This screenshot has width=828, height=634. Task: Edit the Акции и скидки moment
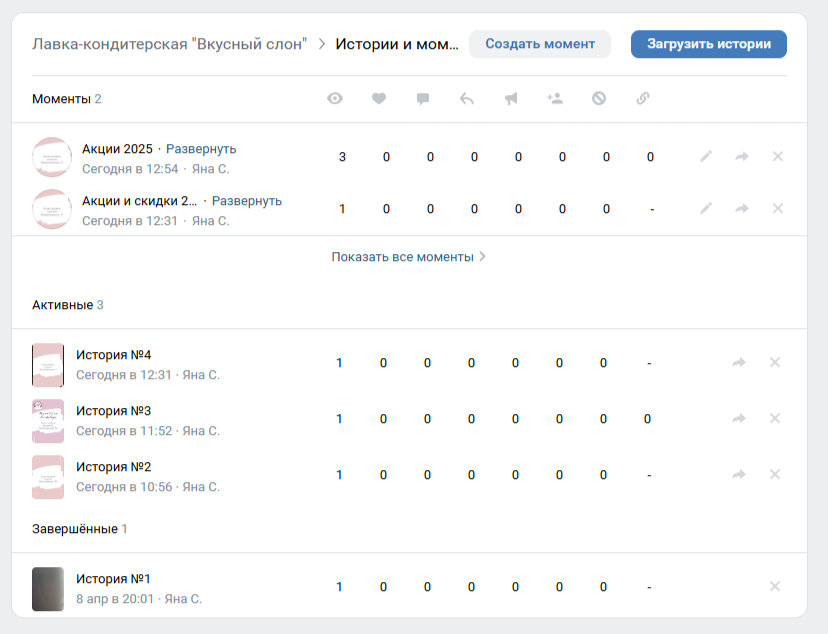(706, 209)
